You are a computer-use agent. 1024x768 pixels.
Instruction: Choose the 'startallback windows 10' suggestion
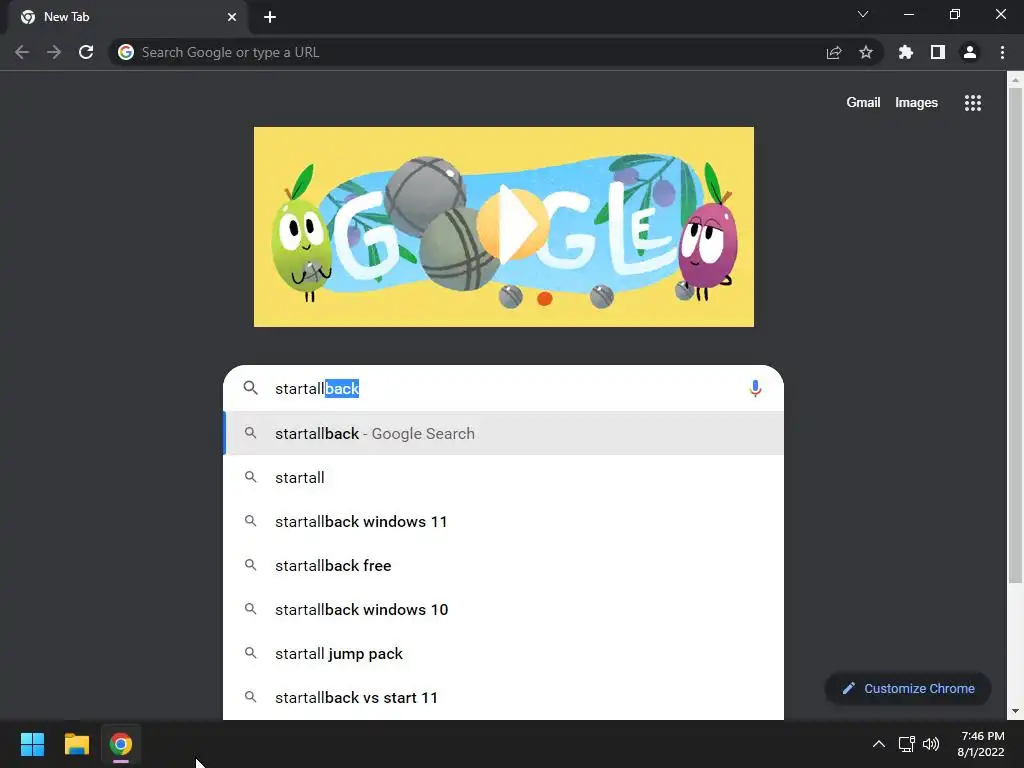coord(504,609)
